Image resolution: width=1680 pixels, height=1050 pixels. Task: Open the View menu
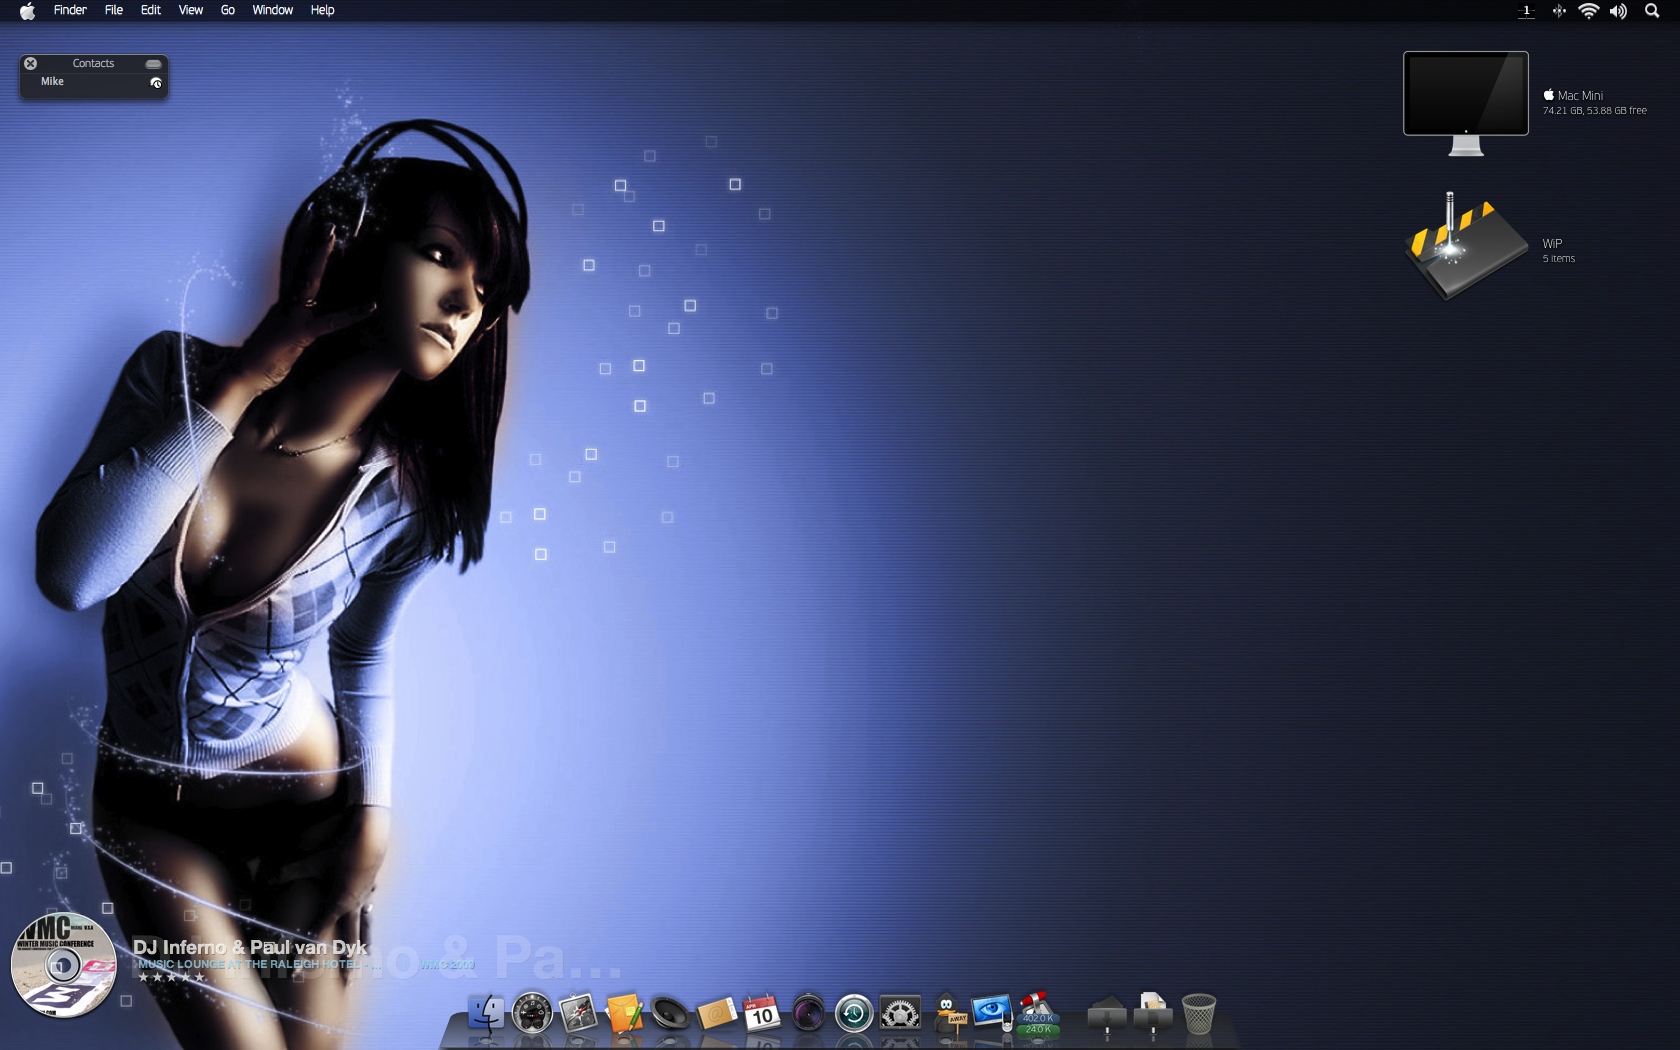(x=190, y=10)
